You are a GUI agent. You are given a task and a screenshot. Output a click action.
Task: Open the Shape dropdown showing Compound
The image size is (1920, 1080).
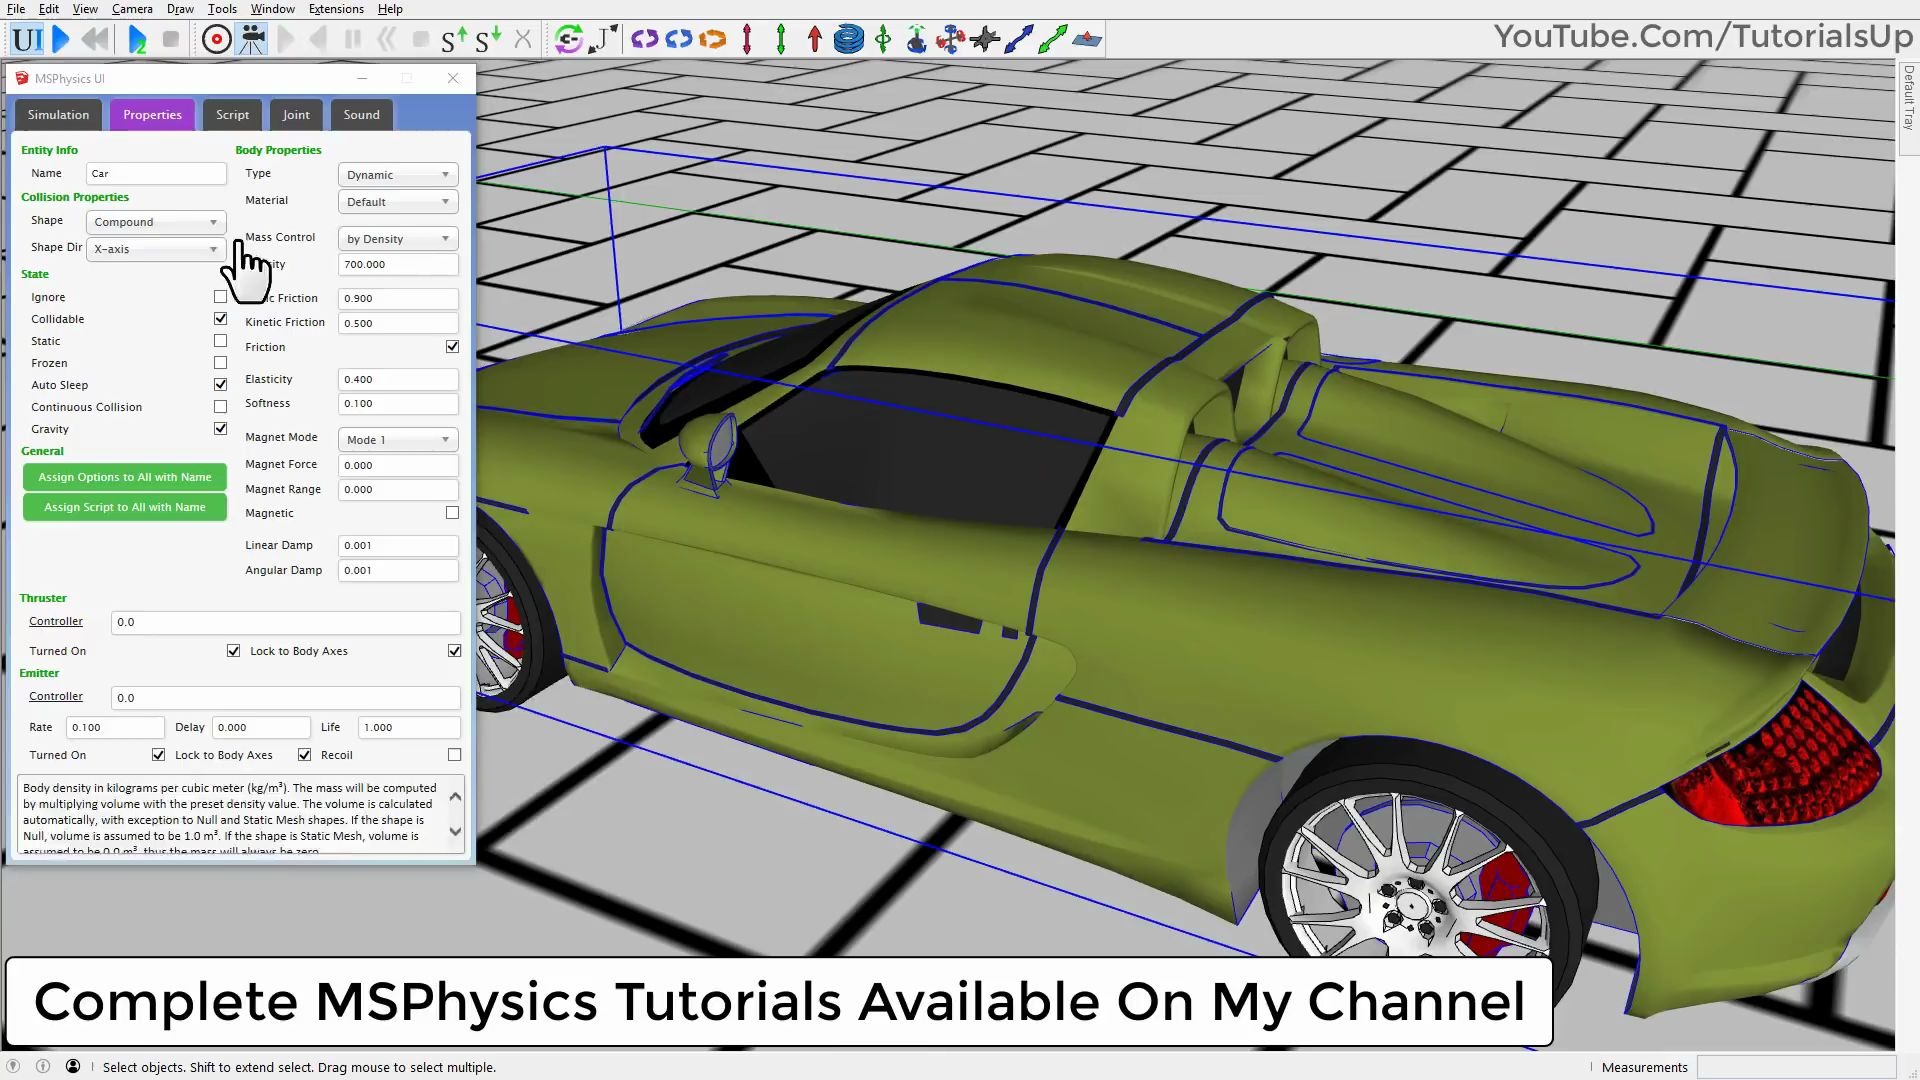(155, 221)
